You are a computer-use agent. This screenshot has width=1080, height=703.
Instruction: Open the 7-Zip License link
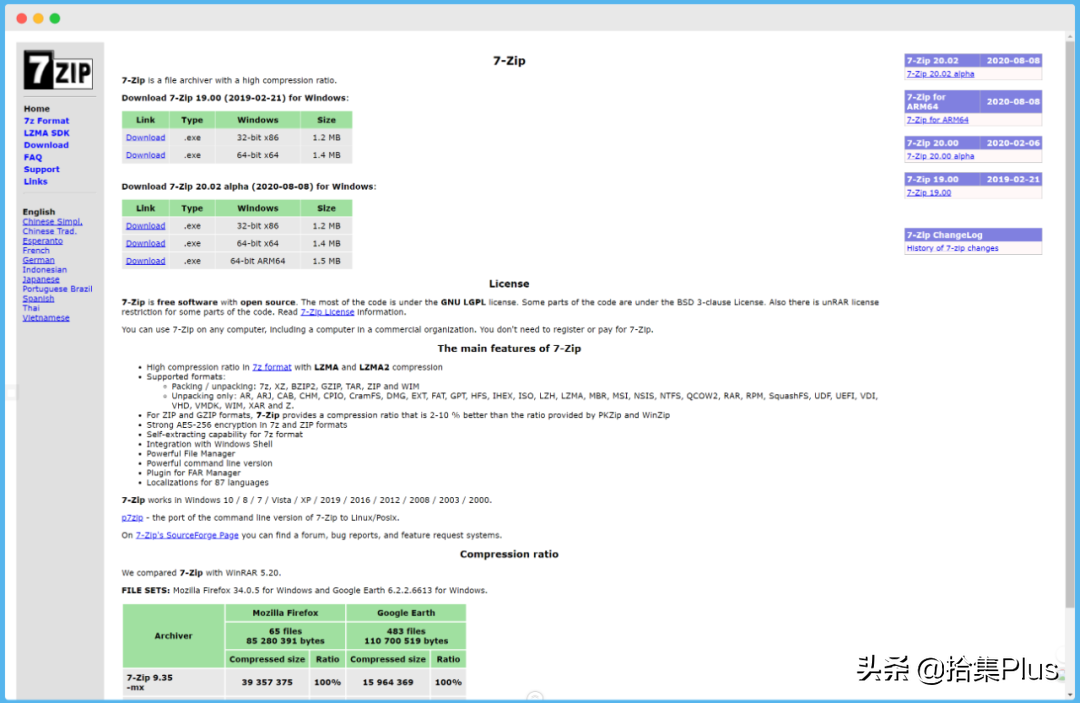click(327, 312)
